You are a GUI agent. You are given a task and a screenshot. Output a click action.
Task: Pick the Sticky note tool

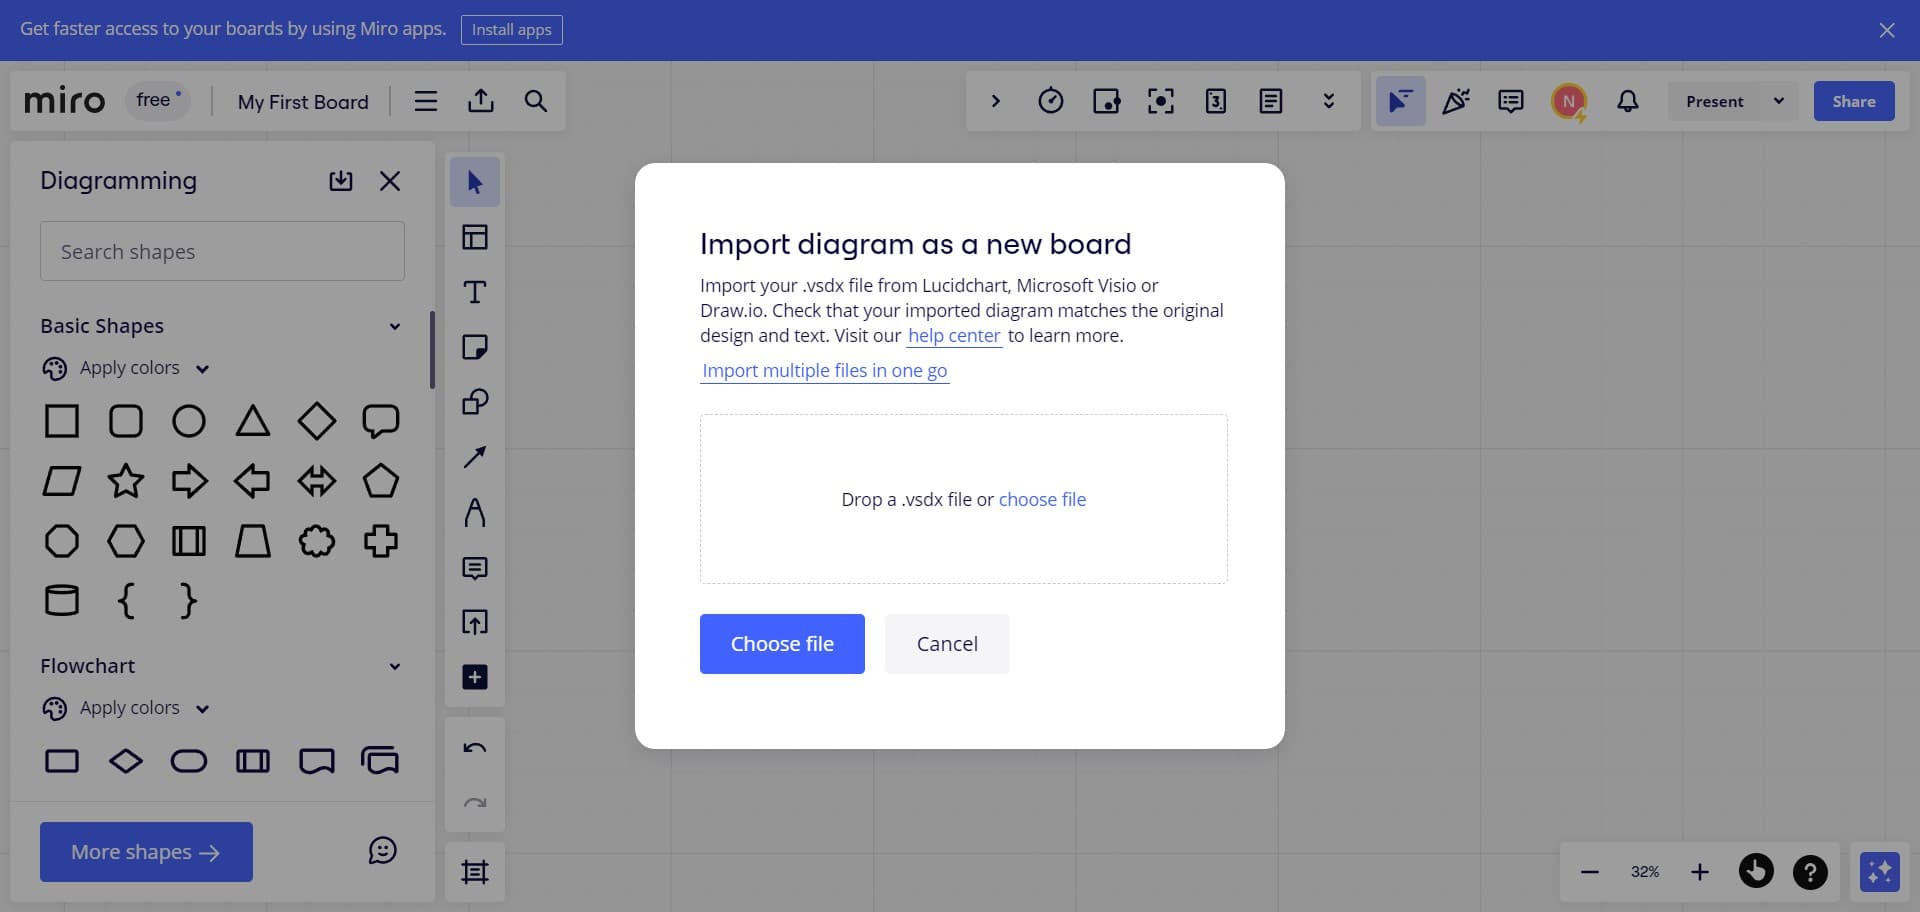[x=475, y=347]
